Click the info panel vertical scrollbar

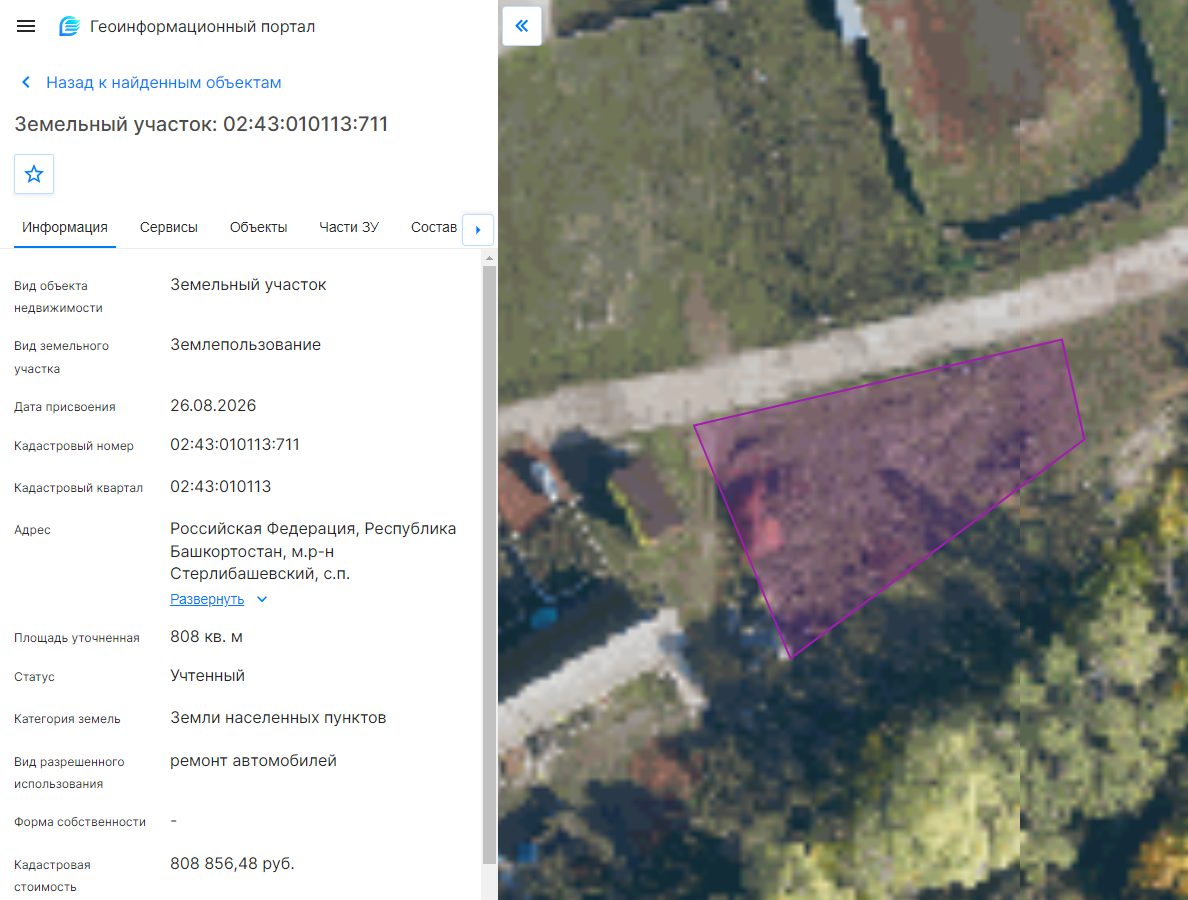click(x=489, y=564)
